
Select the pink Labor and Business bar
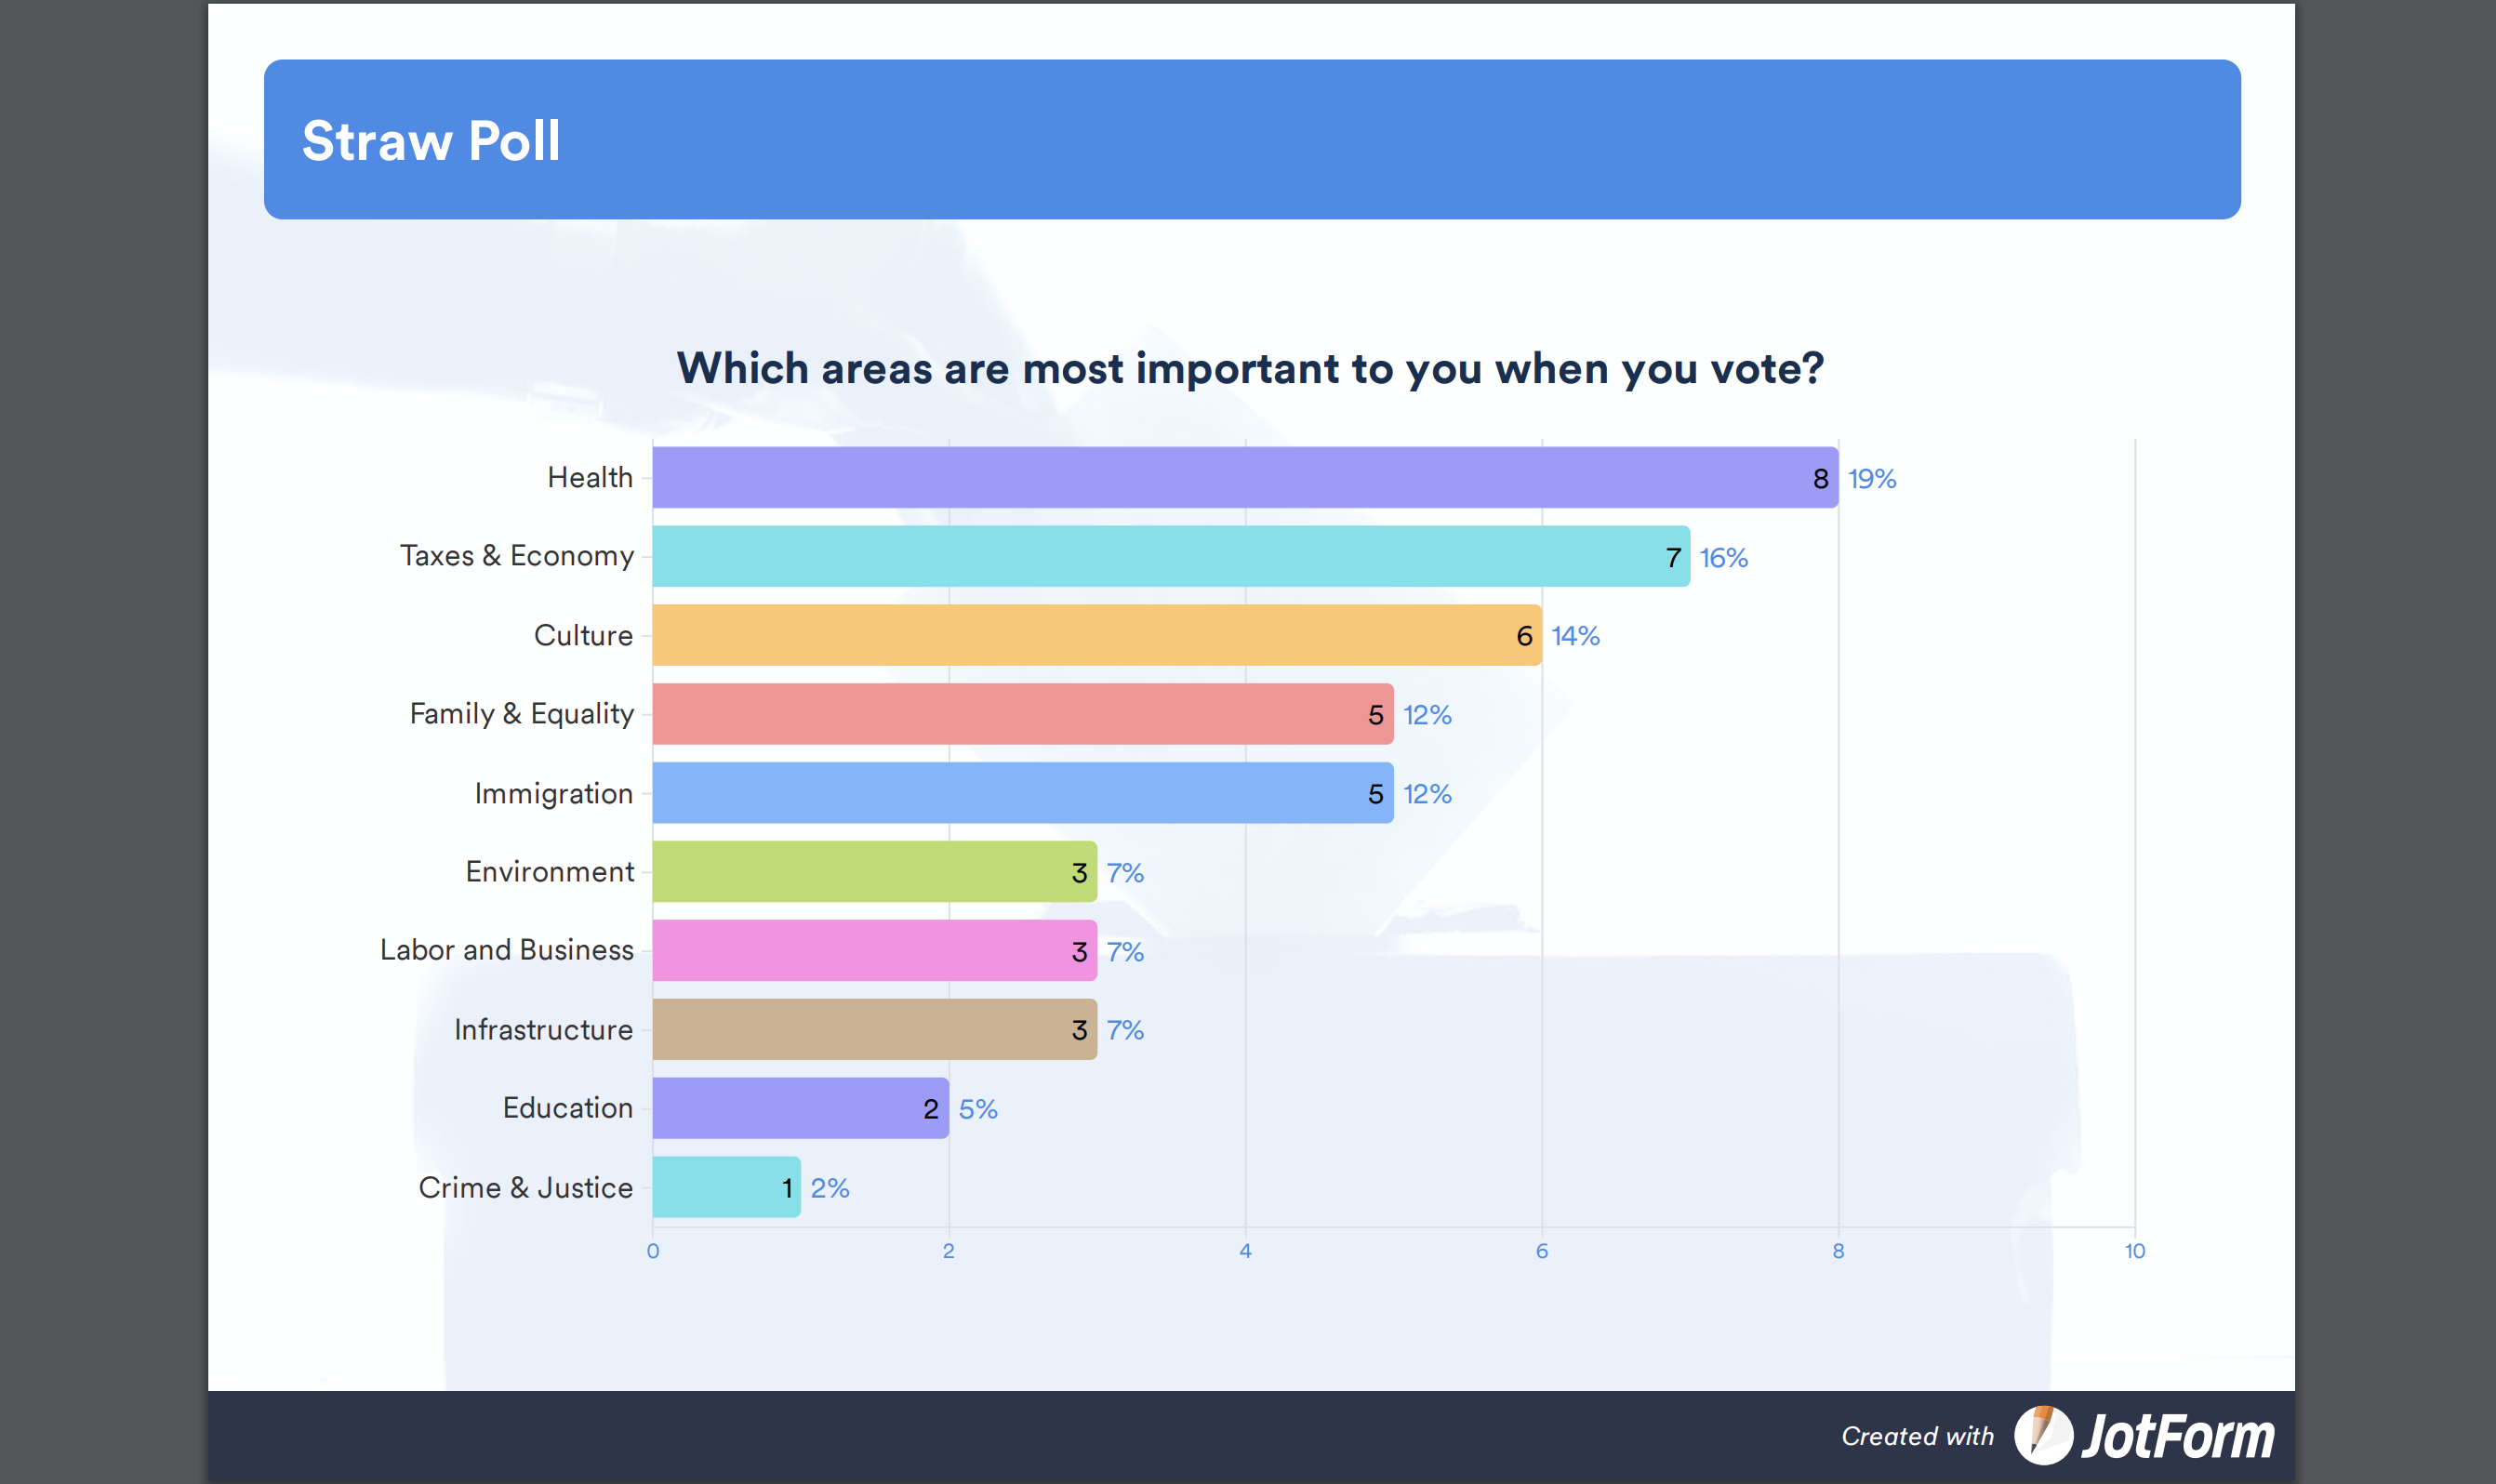point(874,950)
